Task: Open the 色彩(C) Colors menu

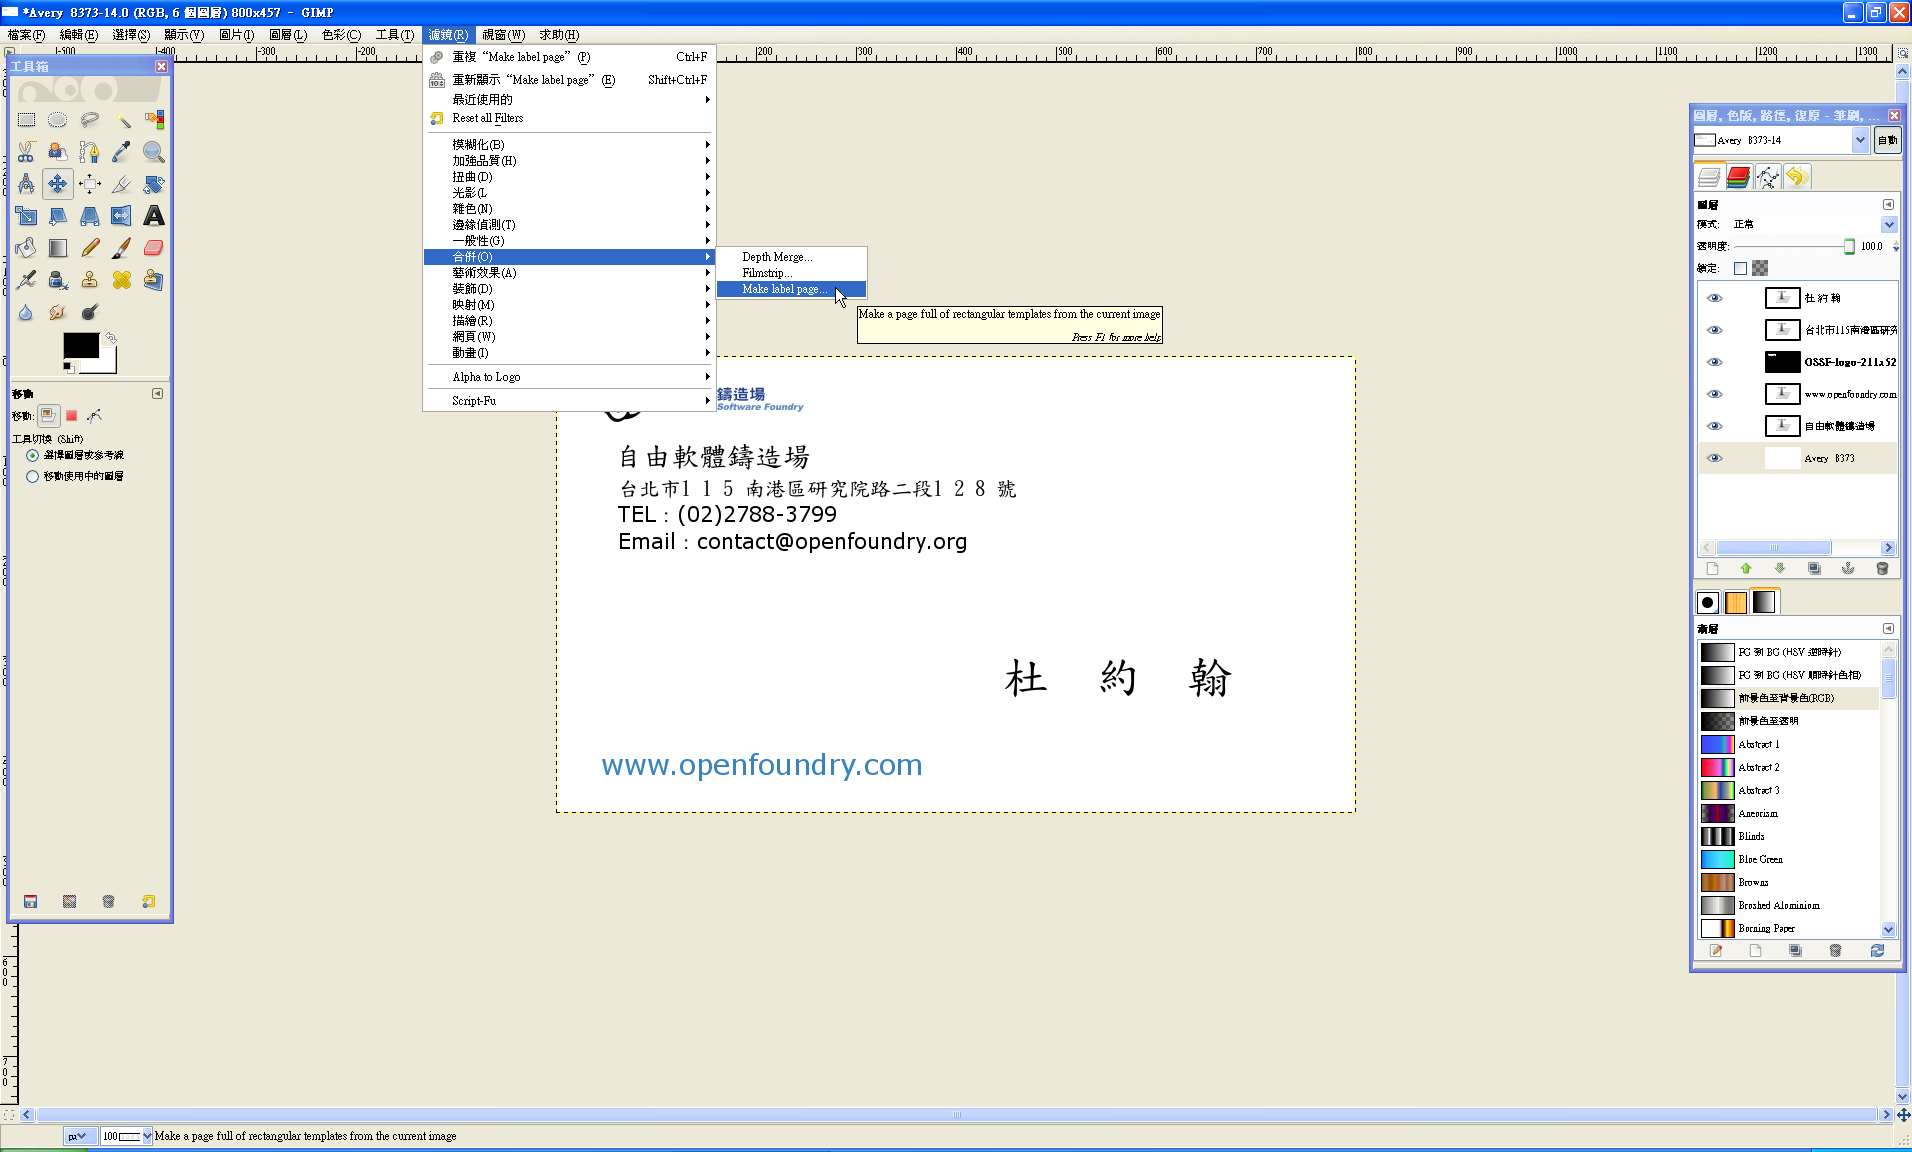Action: point(341,35)
